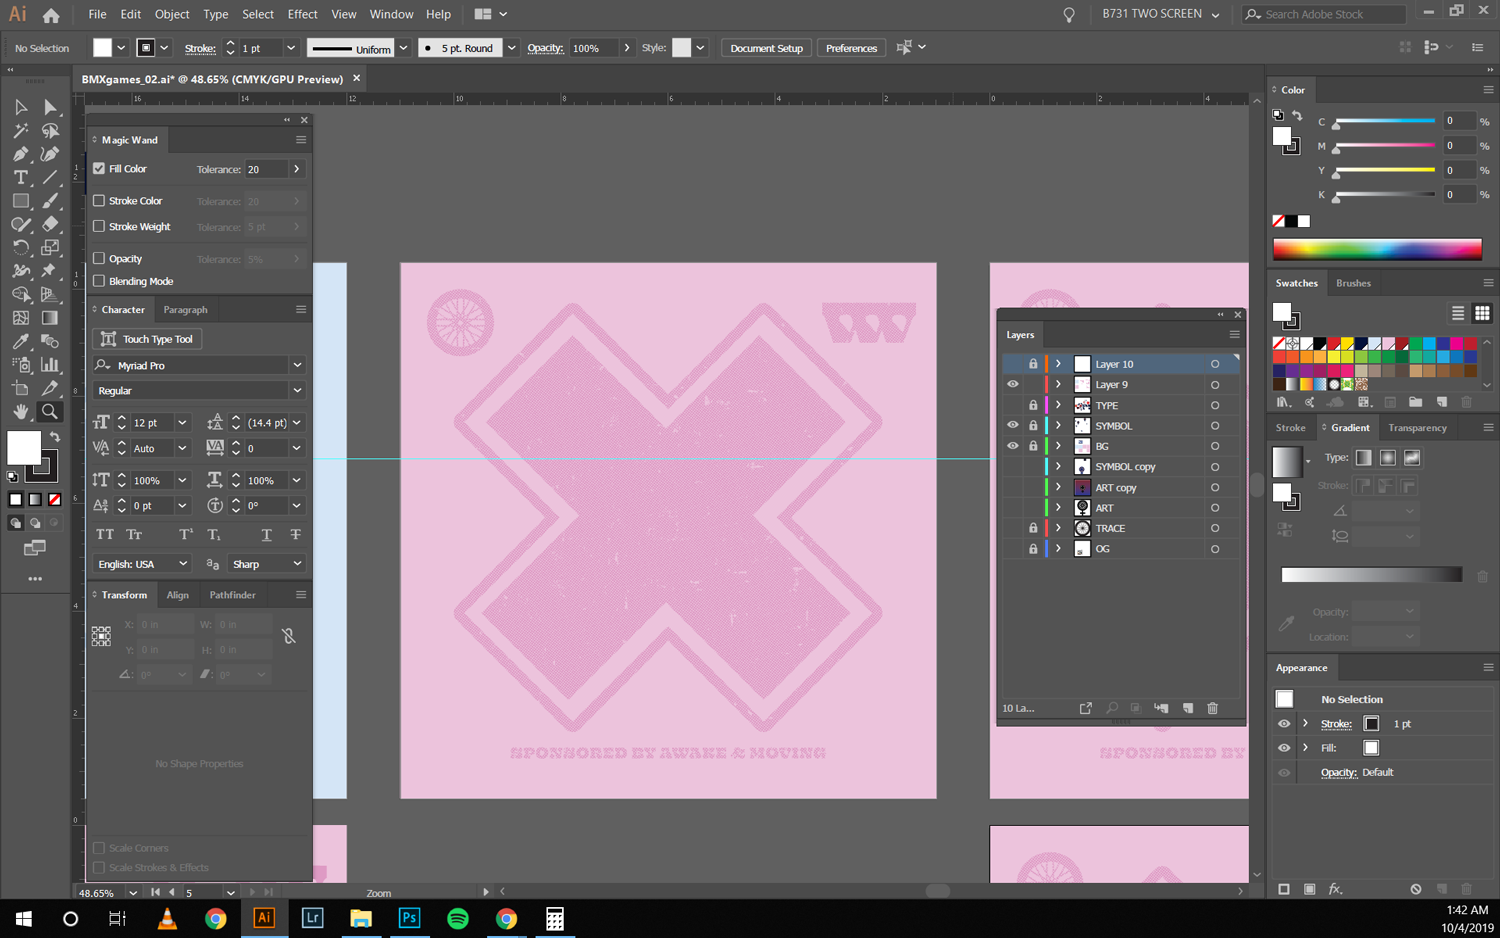Click Locate Object magnifier in Layers panel
This screenshot has width=1500, height=938.
coord(1112,708)
